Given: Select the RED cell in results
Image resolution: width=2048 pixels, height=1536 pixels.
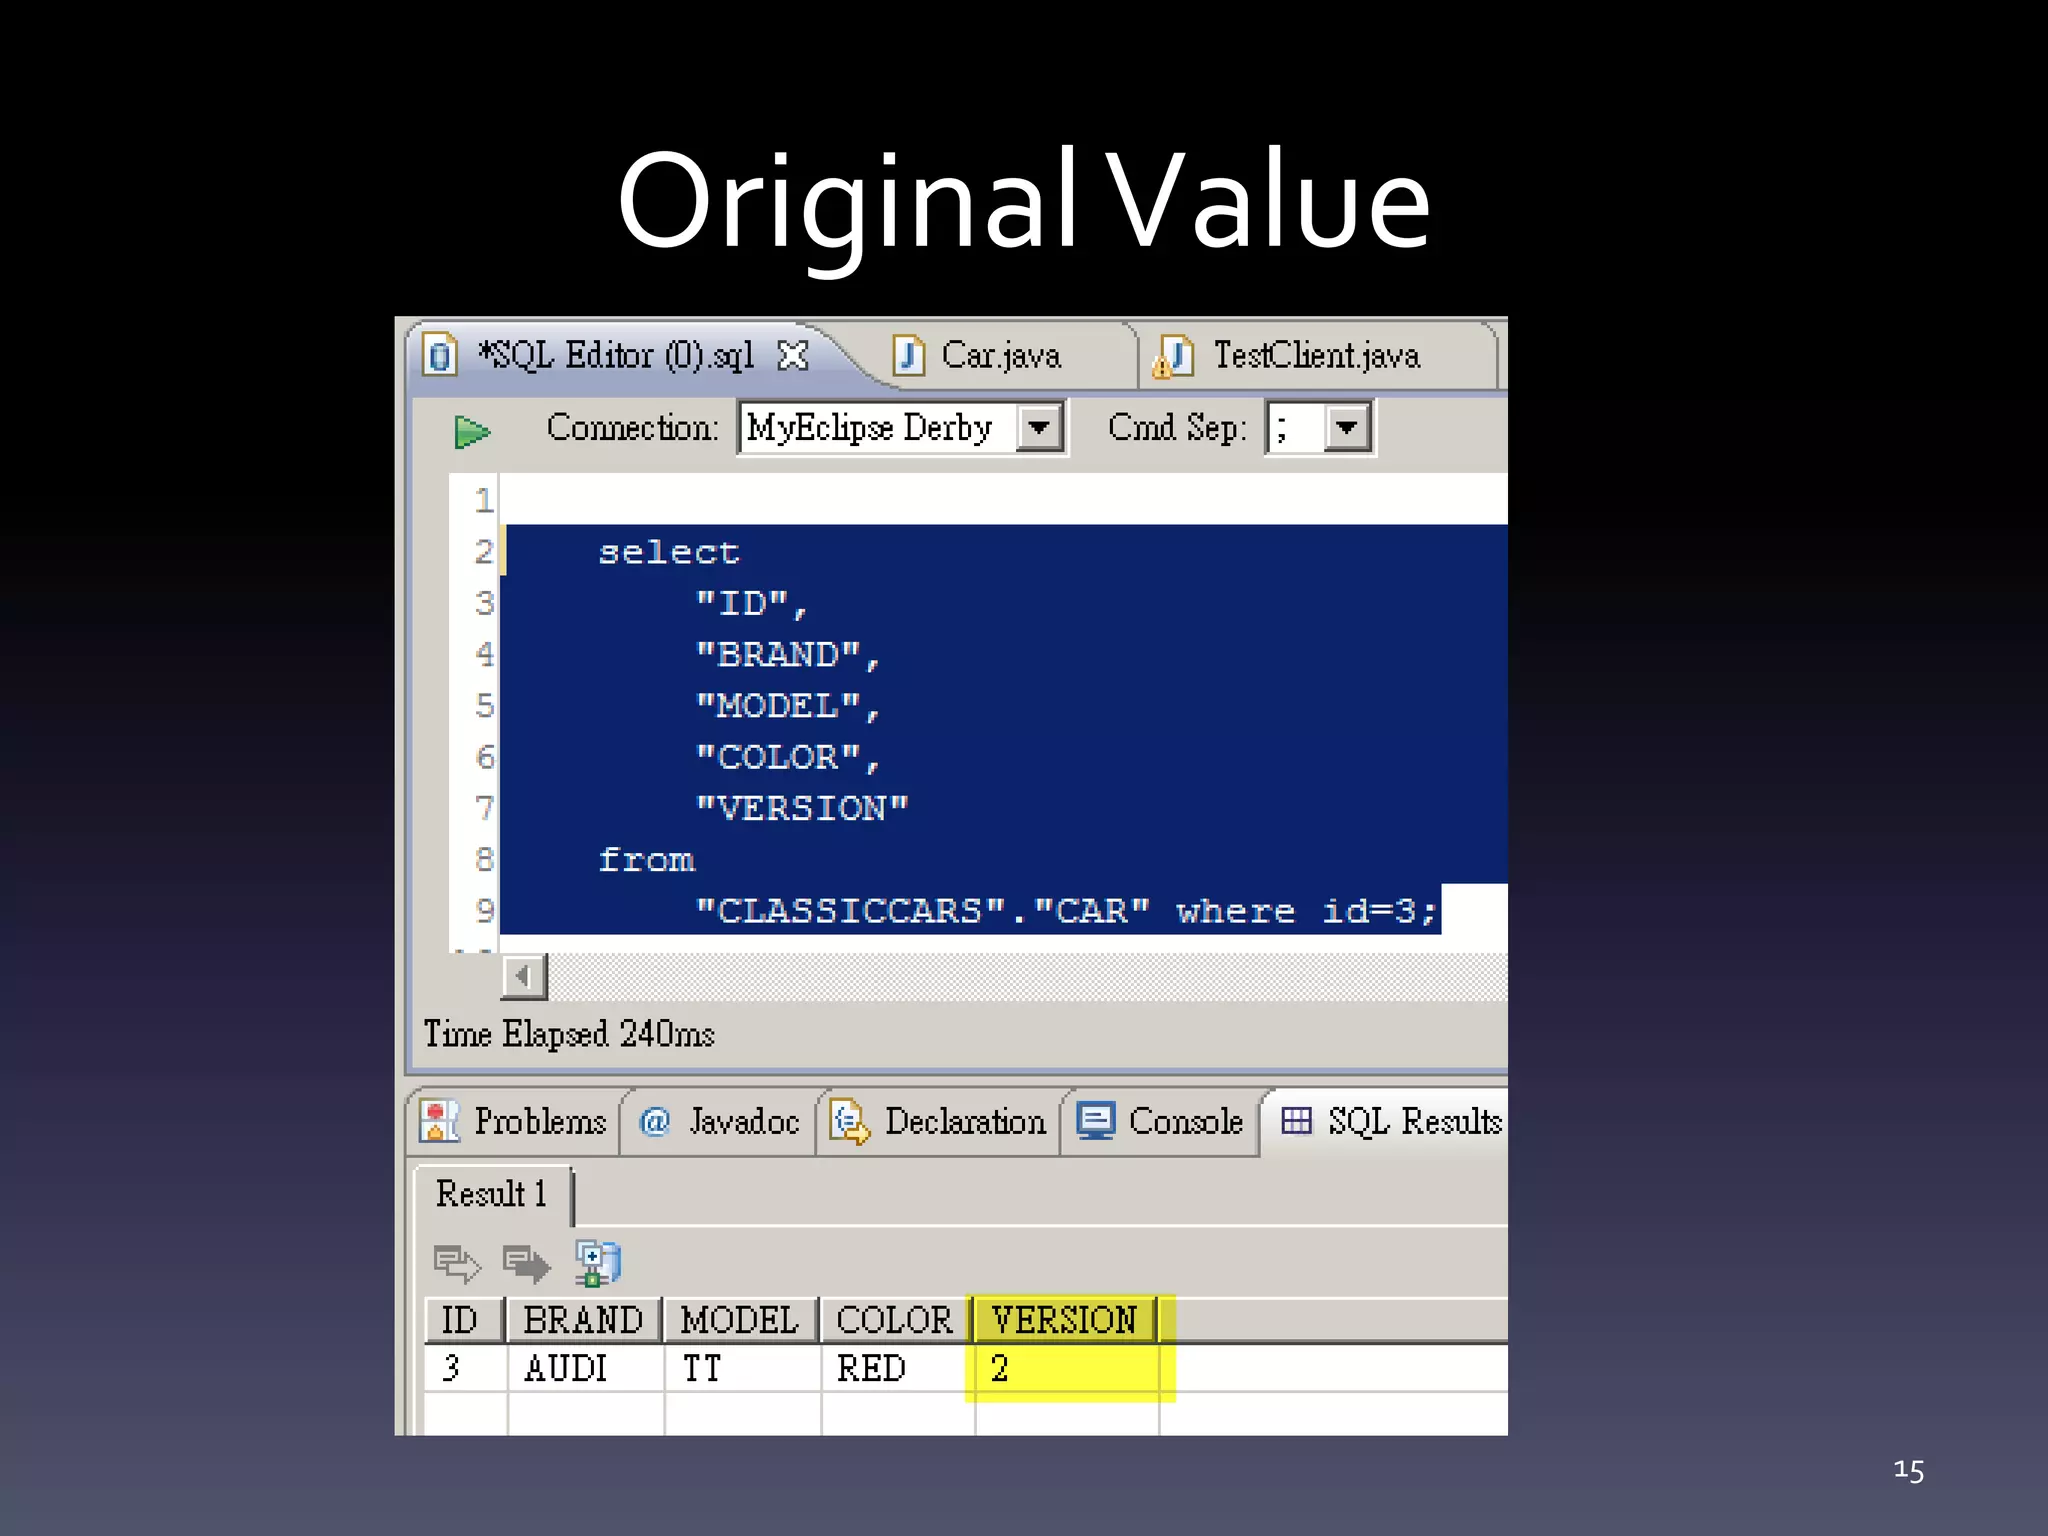Looking at the screenshot, I should [x=897, y=1368].
